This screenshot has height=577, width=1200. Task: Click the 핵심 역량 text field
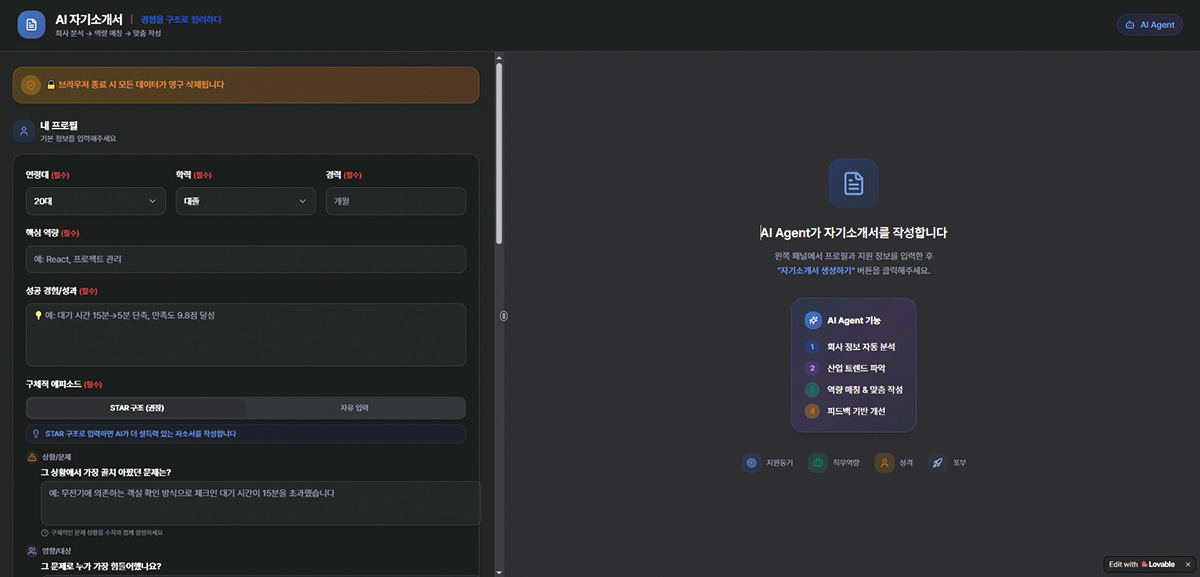[245, 259]
